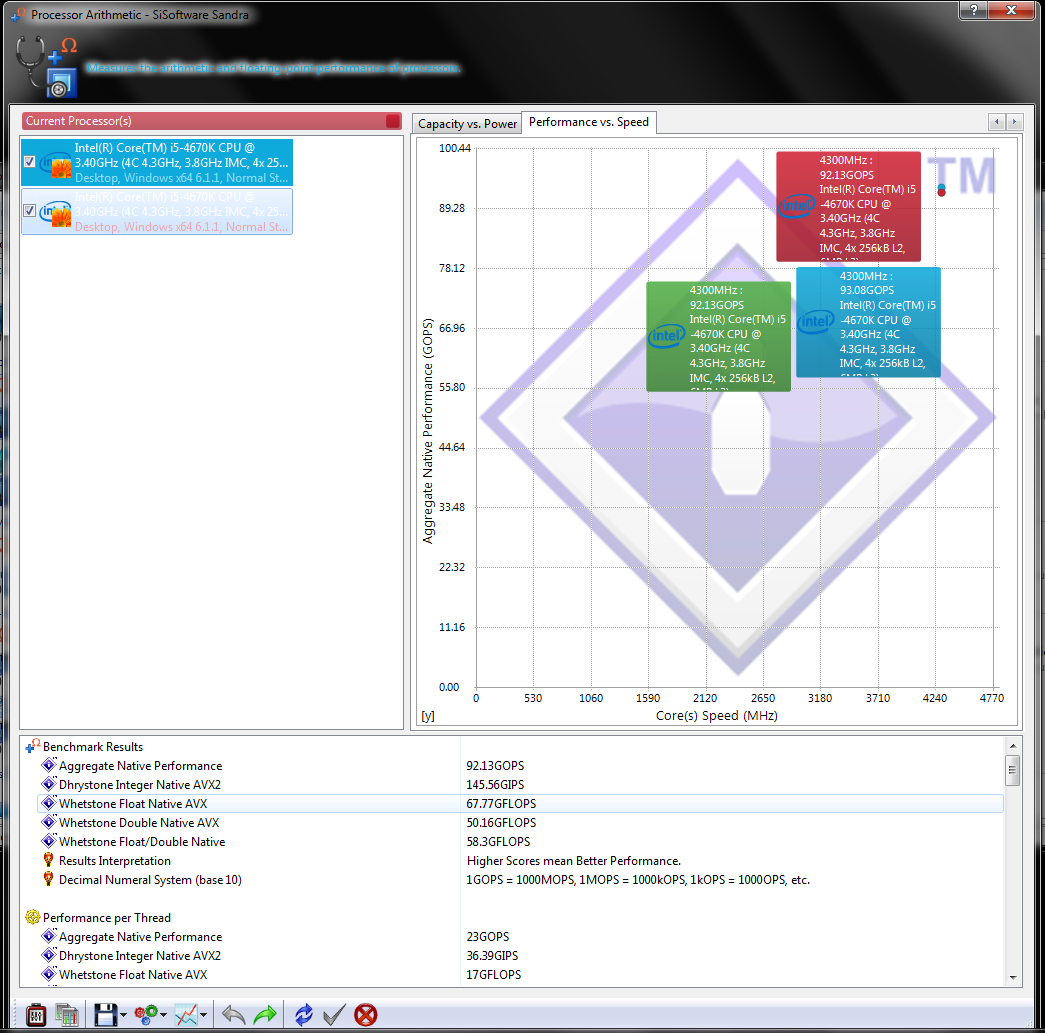This screenshot has width=1045, height=1033.
Task: Click the stethoscope module icon in header
Action: [x=45, y=67]
